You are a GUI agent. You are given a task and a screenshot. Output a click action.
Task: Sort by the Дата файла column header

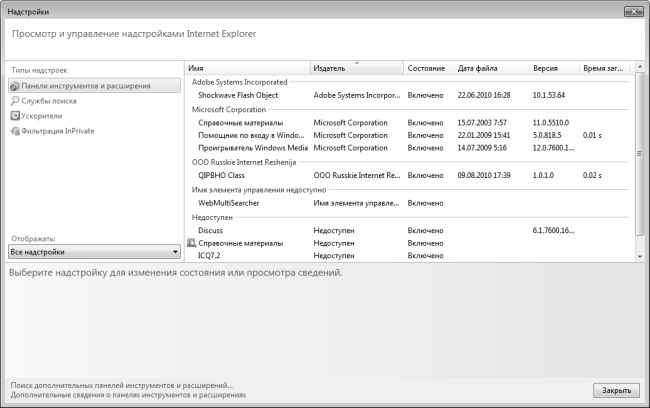pyautogui.click(x=492, y=68)
